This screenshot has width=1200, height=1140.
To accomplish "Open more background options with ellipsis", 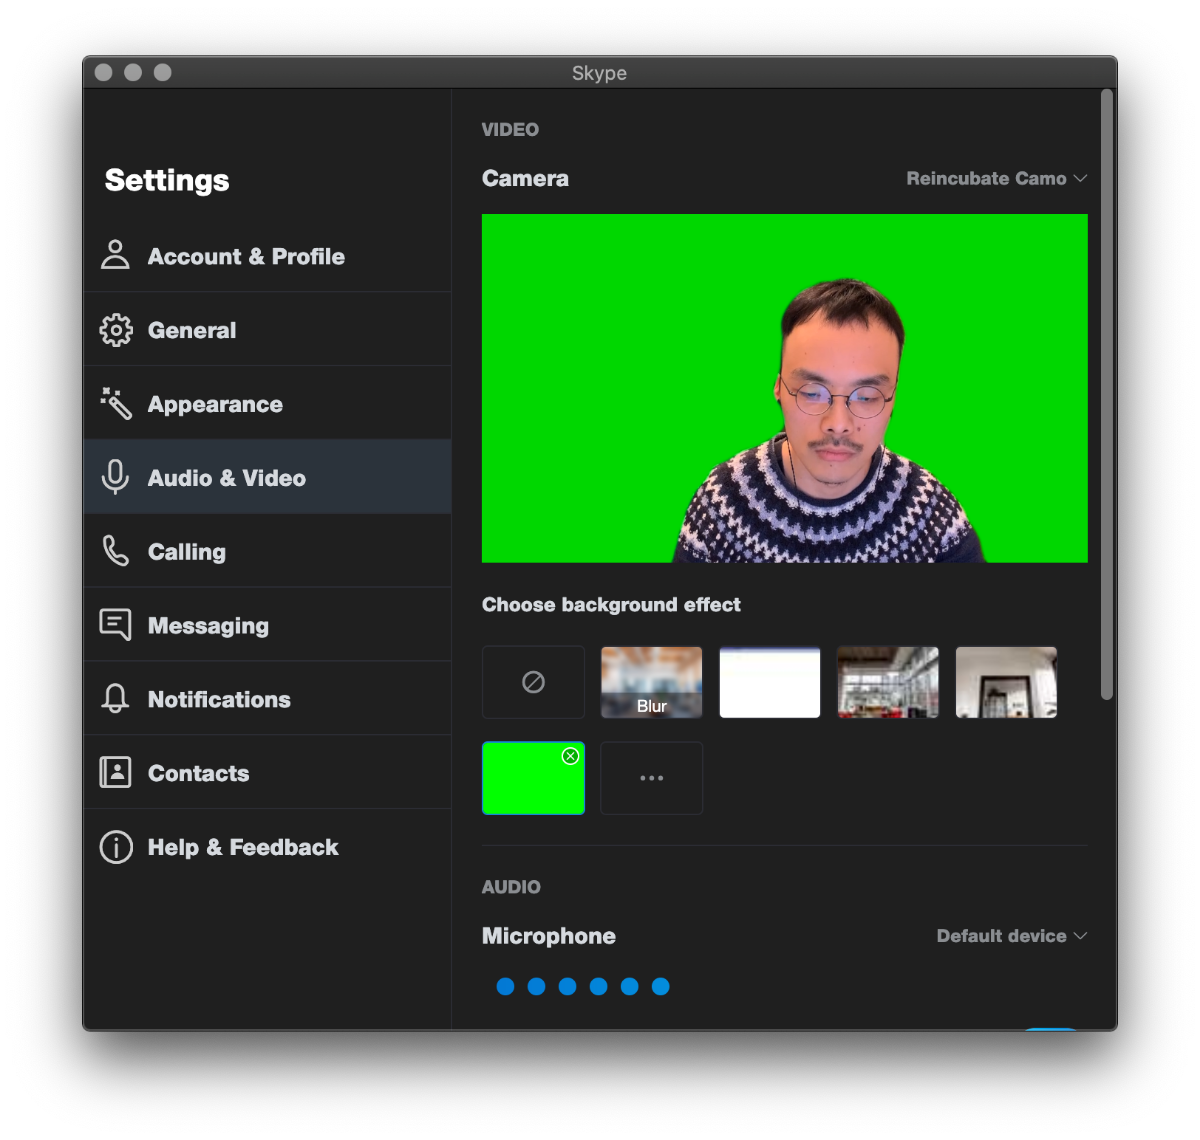I will (652, 778).
